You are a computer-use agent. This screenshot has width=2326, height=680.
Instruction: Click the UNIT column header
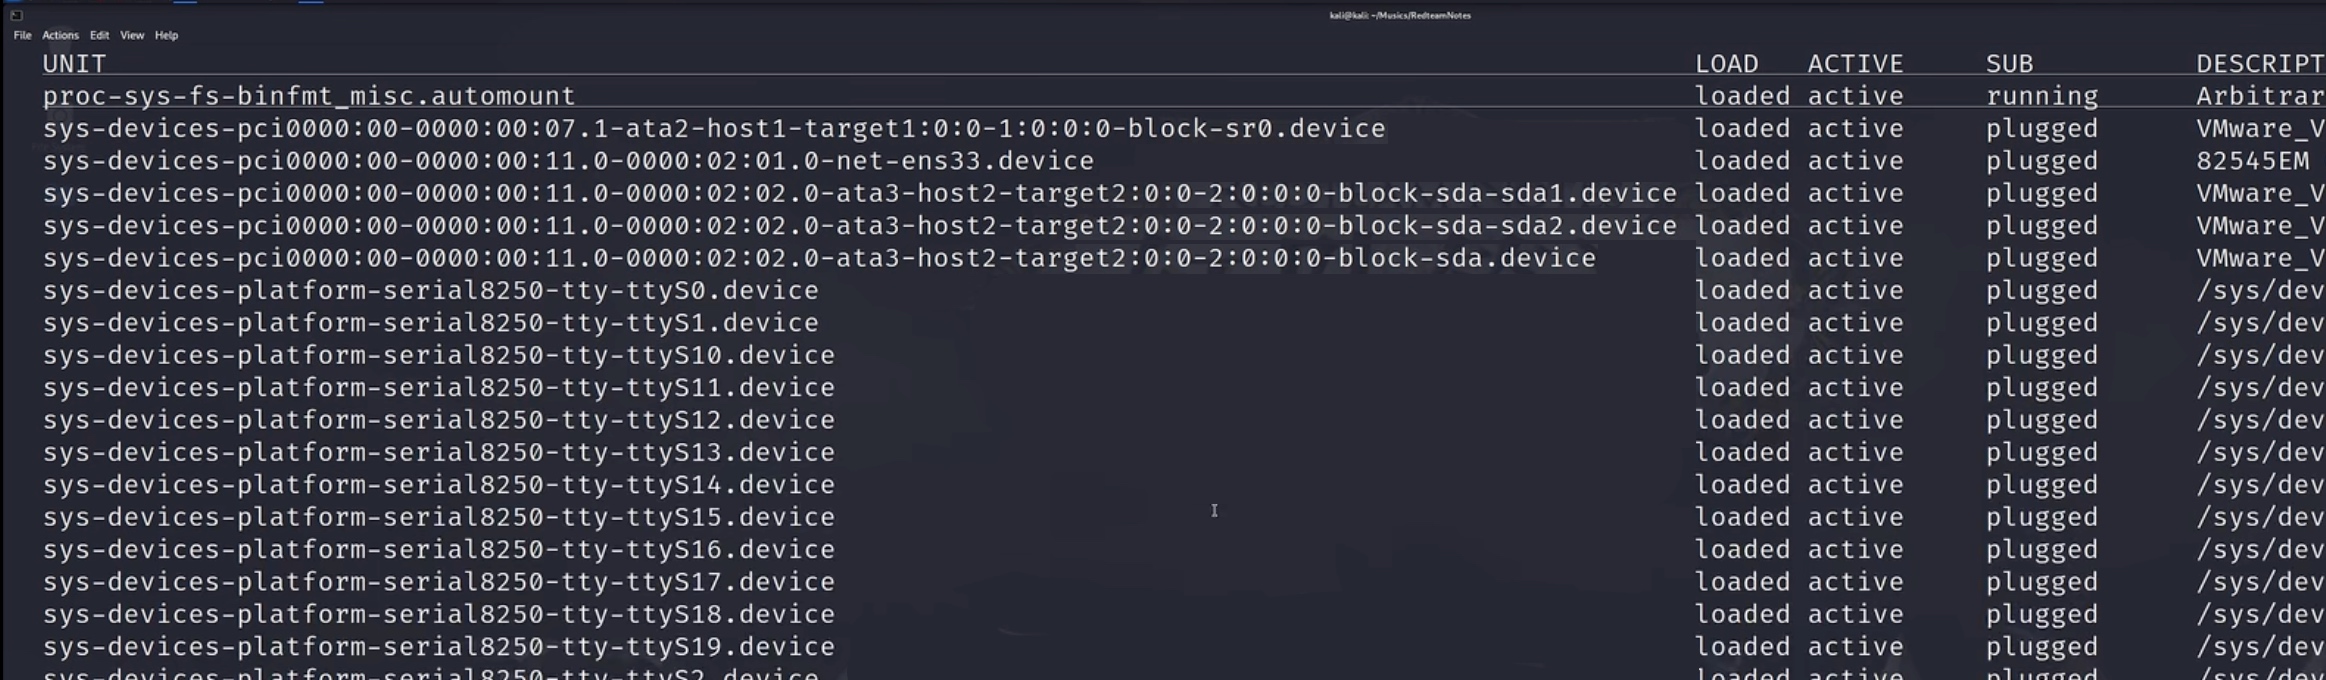(x=74, y=64)
